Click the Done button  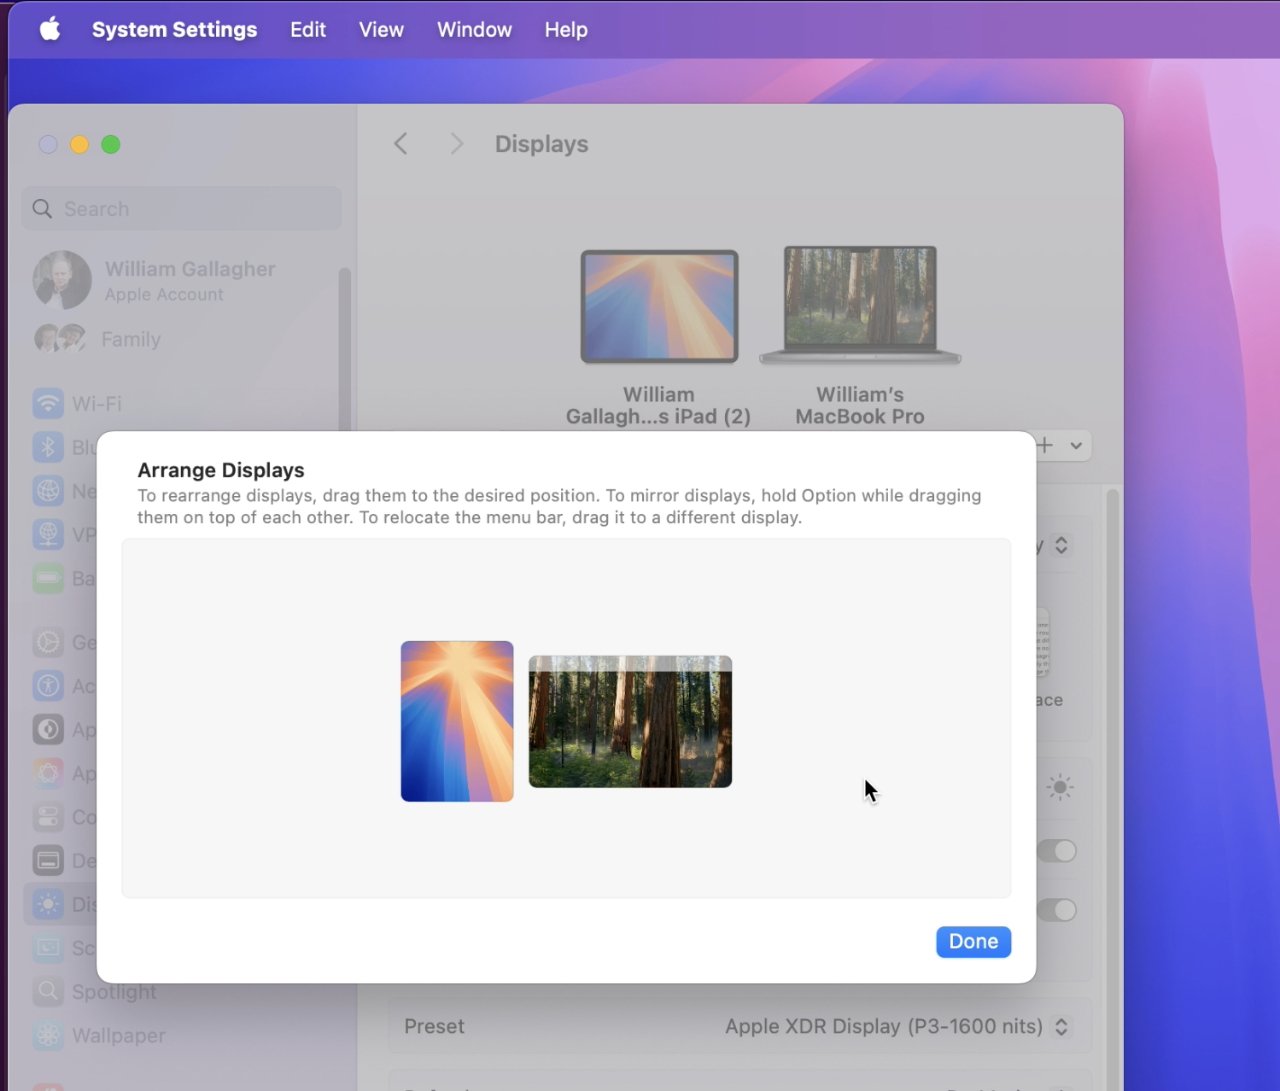973,941
